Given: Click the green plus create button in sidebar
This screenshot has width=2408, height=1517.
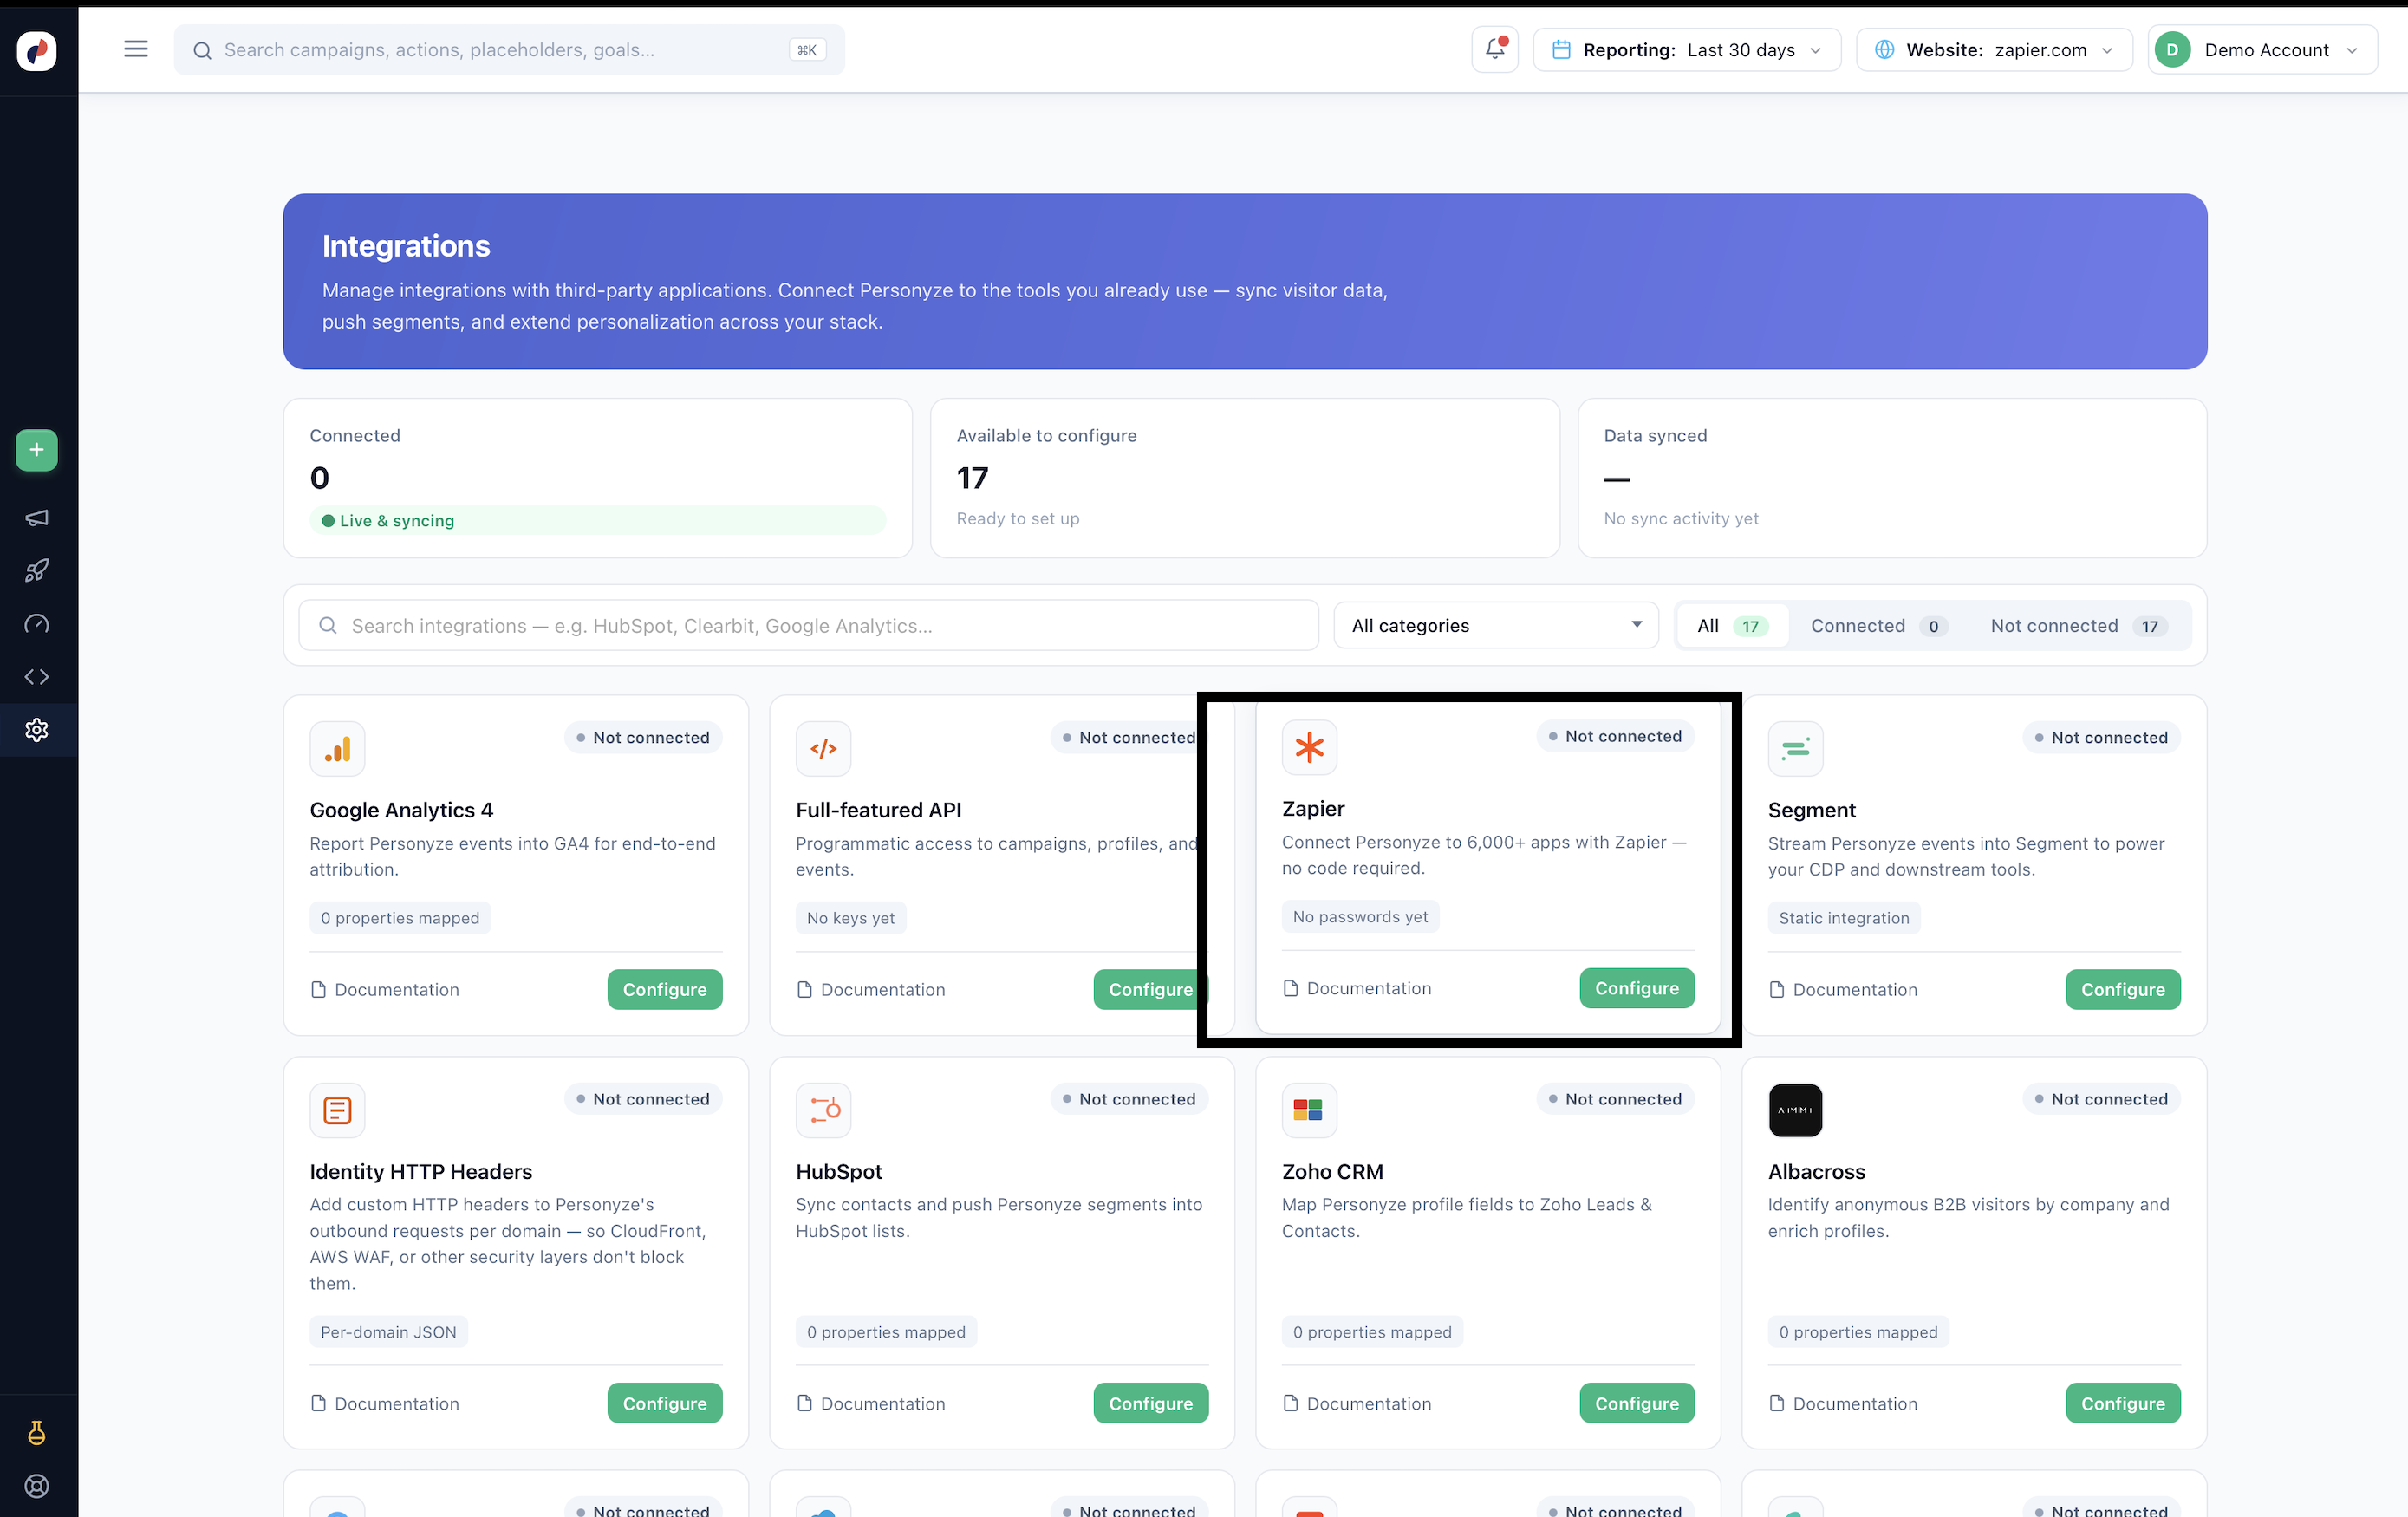Looking at the screenshot, I should (37, 450).
